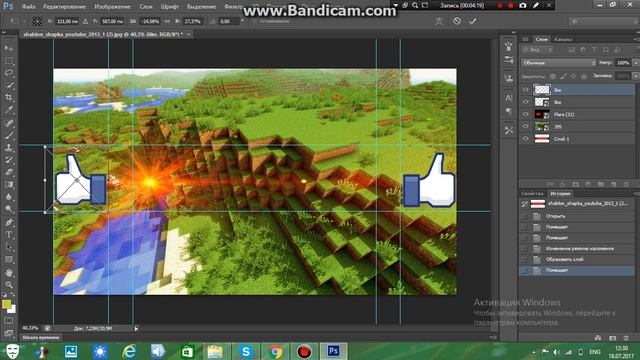
Task: Open status bar document info arrow
Action: pos(136,328)
